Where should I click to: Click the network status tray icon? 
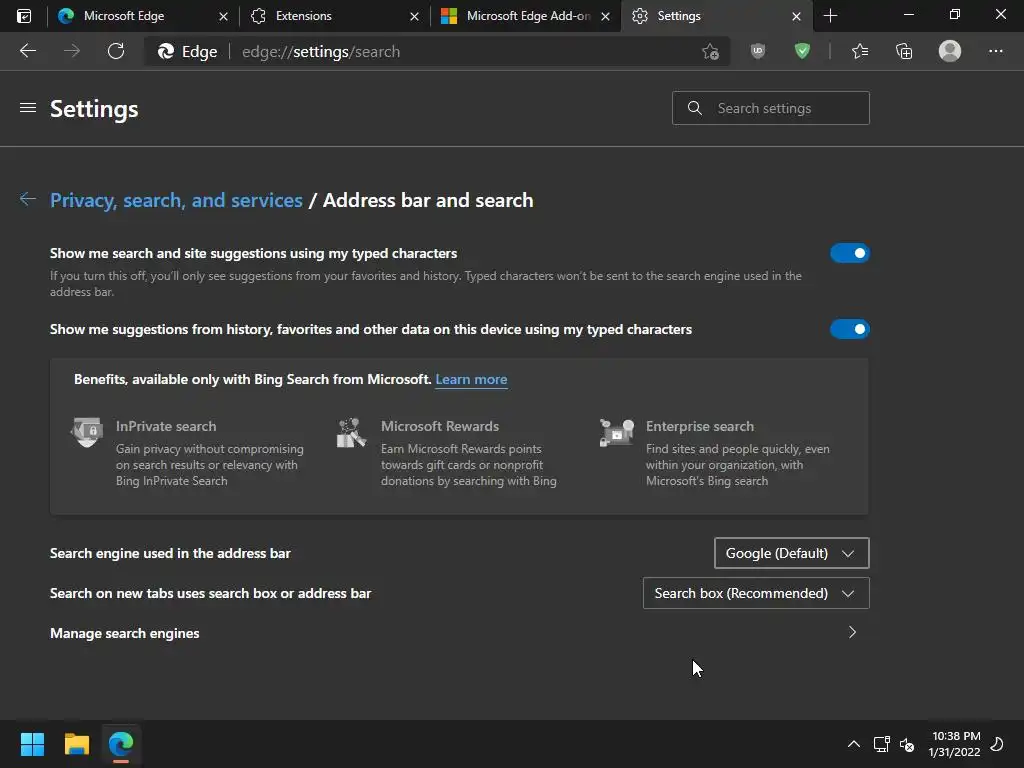882,744
